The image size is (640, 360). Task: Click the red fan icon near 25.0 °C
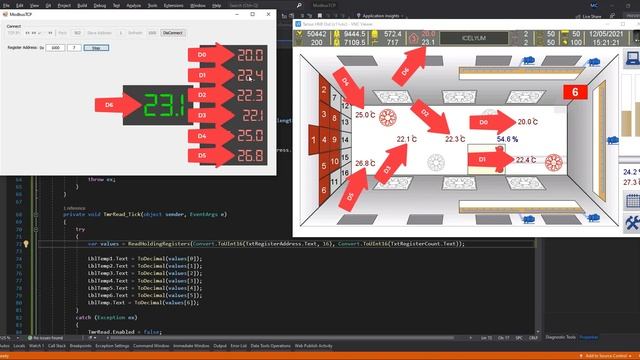click(388, 118)
